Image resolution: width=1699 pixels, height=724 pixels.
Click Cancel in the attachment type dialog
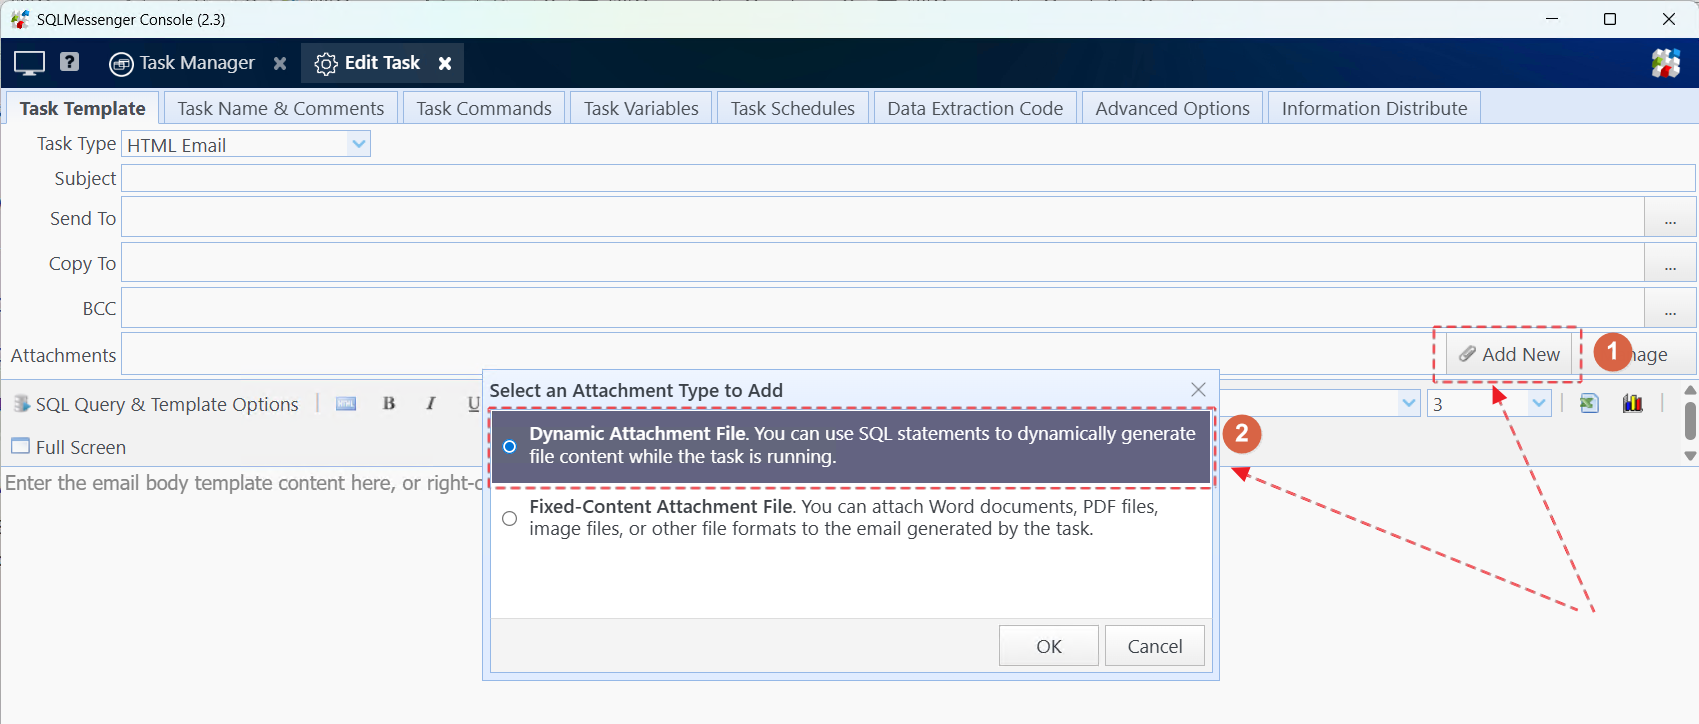tap(1155, 646)
